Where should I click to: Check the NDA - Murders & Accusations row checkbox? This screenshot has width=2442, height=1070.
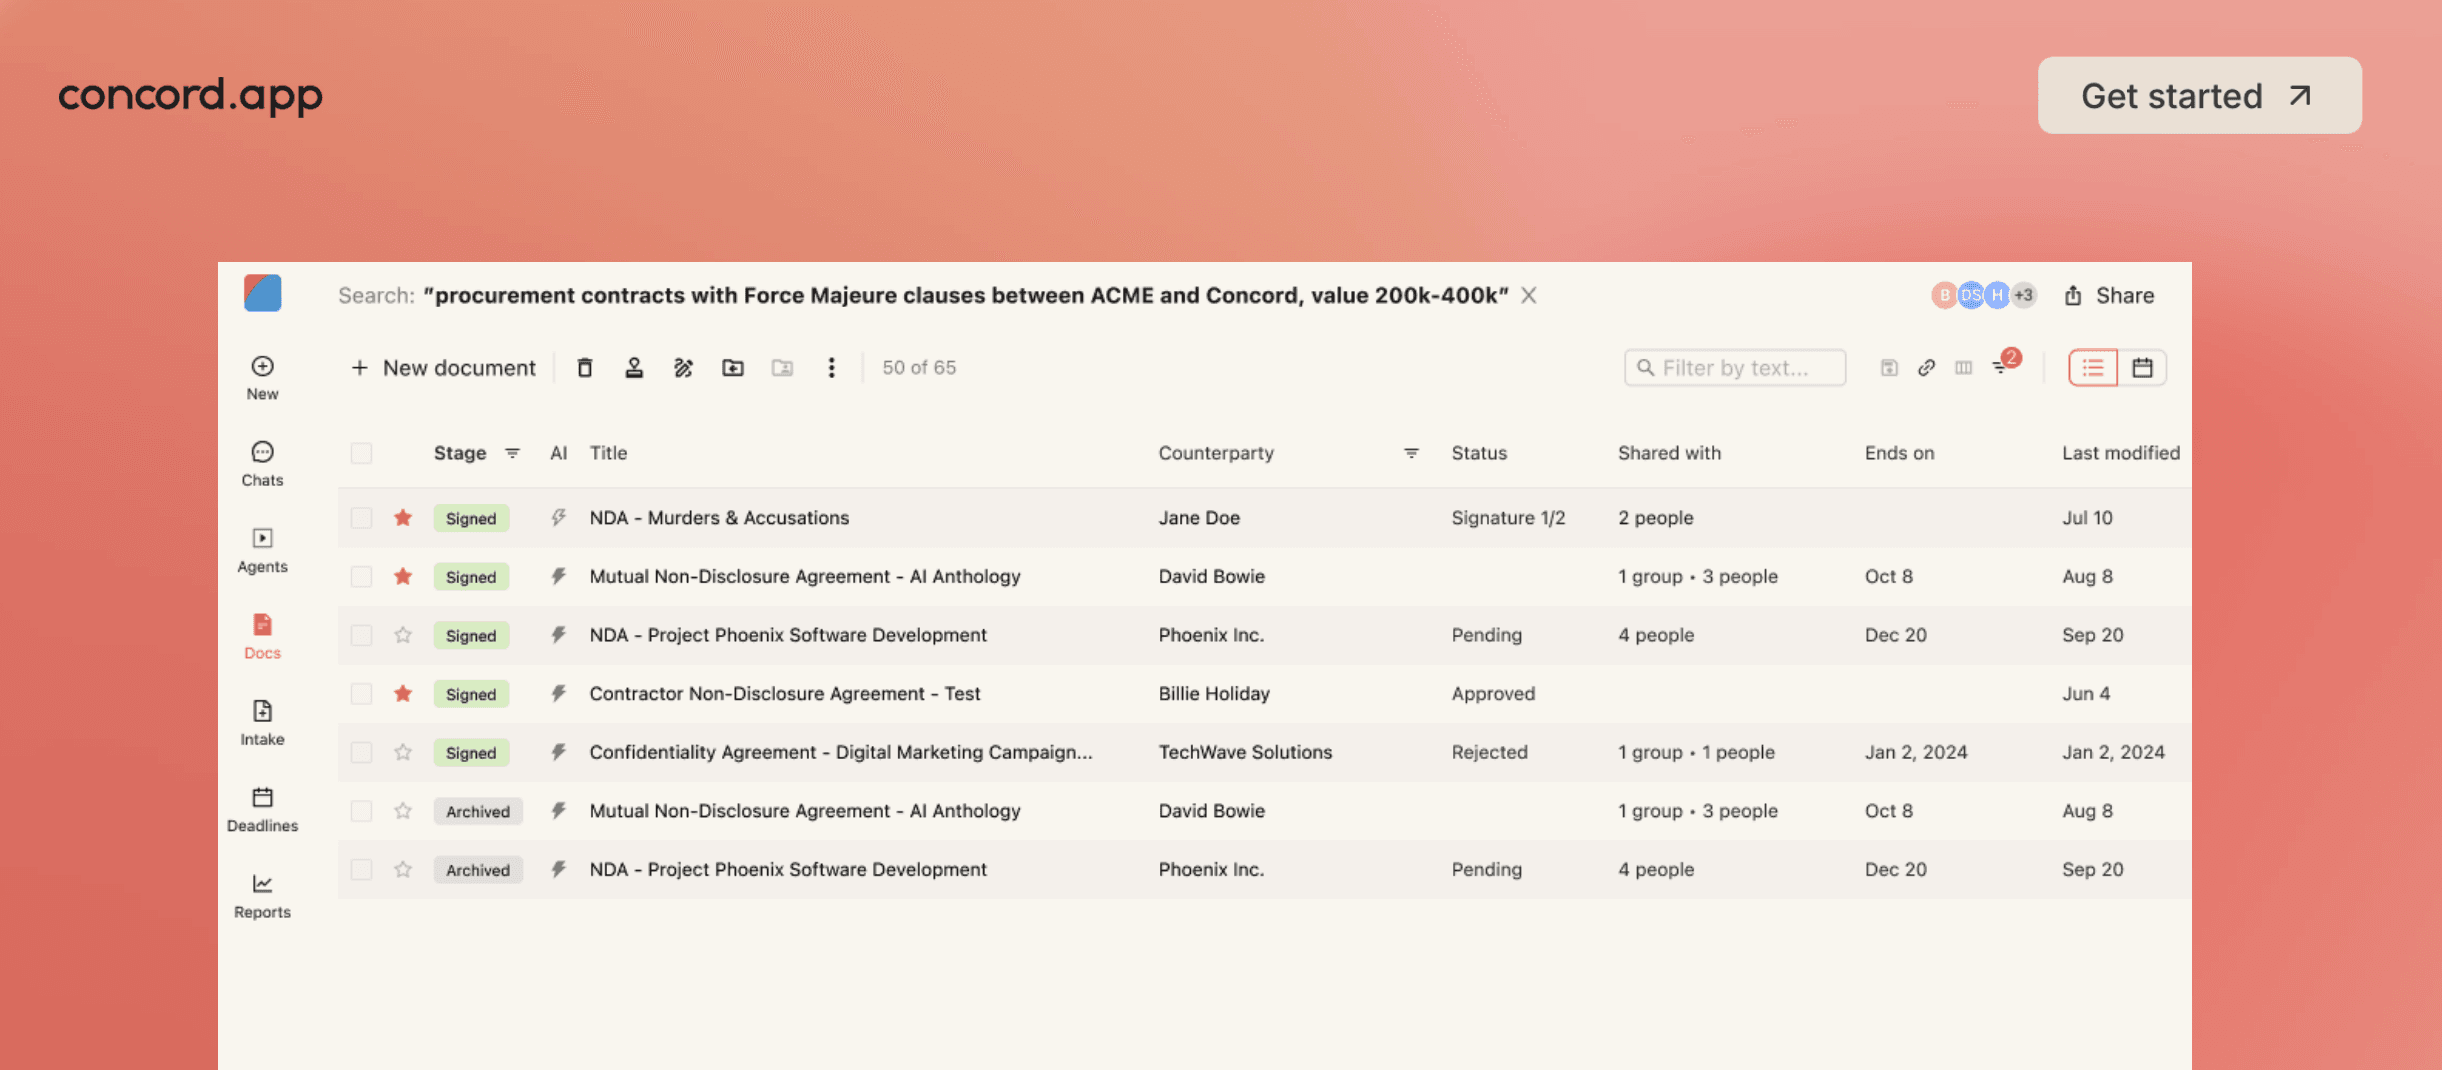click(361, 518)
